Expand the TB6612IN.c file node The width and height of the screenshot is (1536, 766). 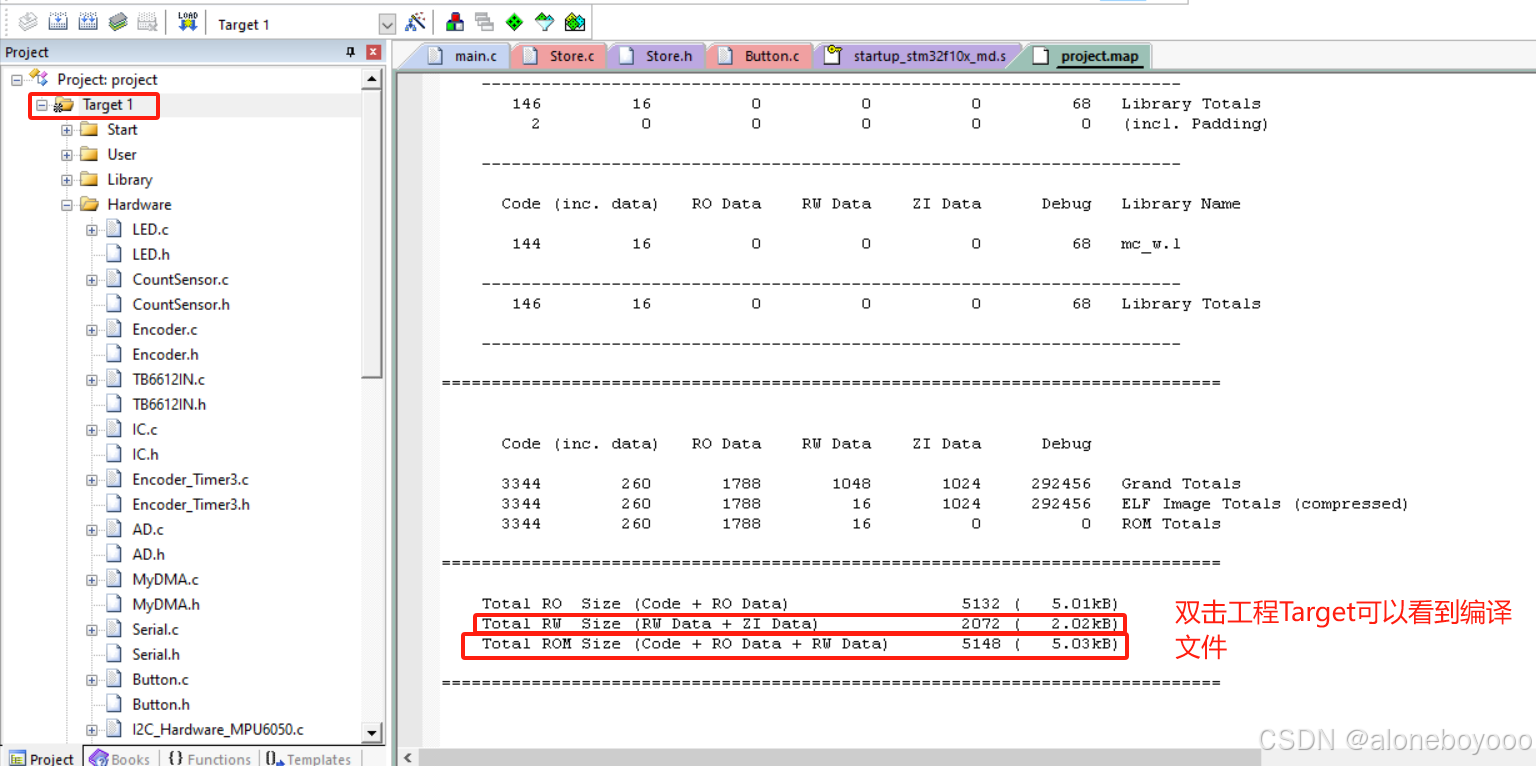91,379
